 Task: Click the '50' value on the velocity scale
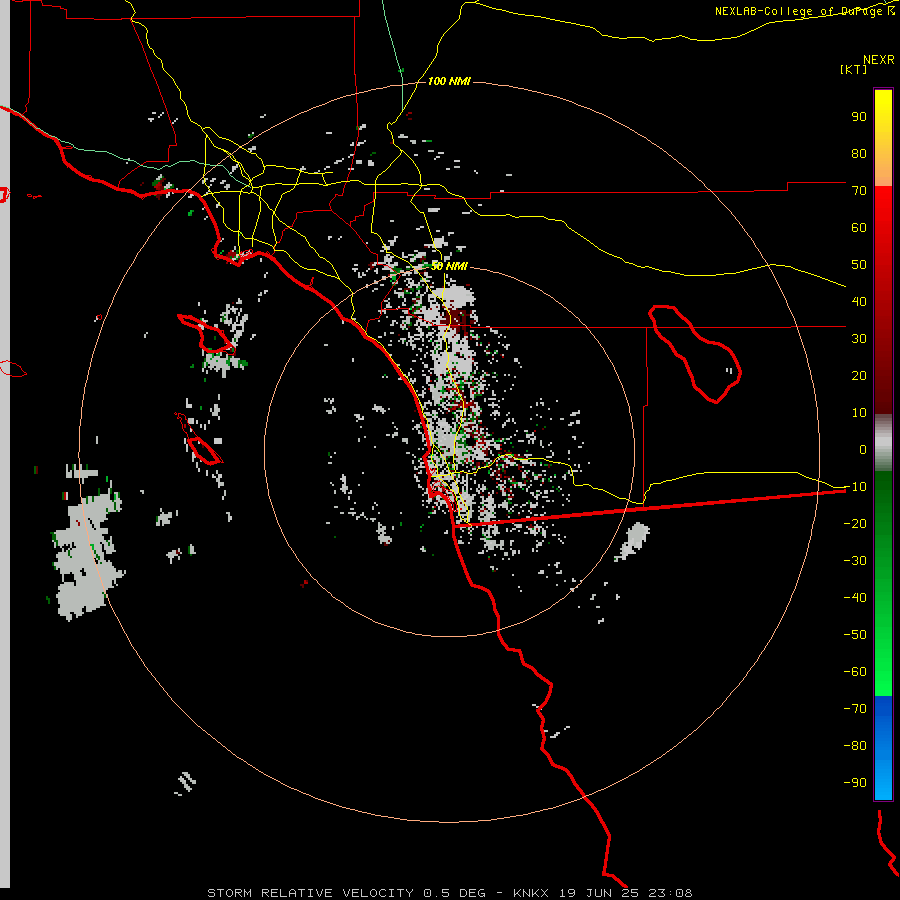tap(859, 265)
